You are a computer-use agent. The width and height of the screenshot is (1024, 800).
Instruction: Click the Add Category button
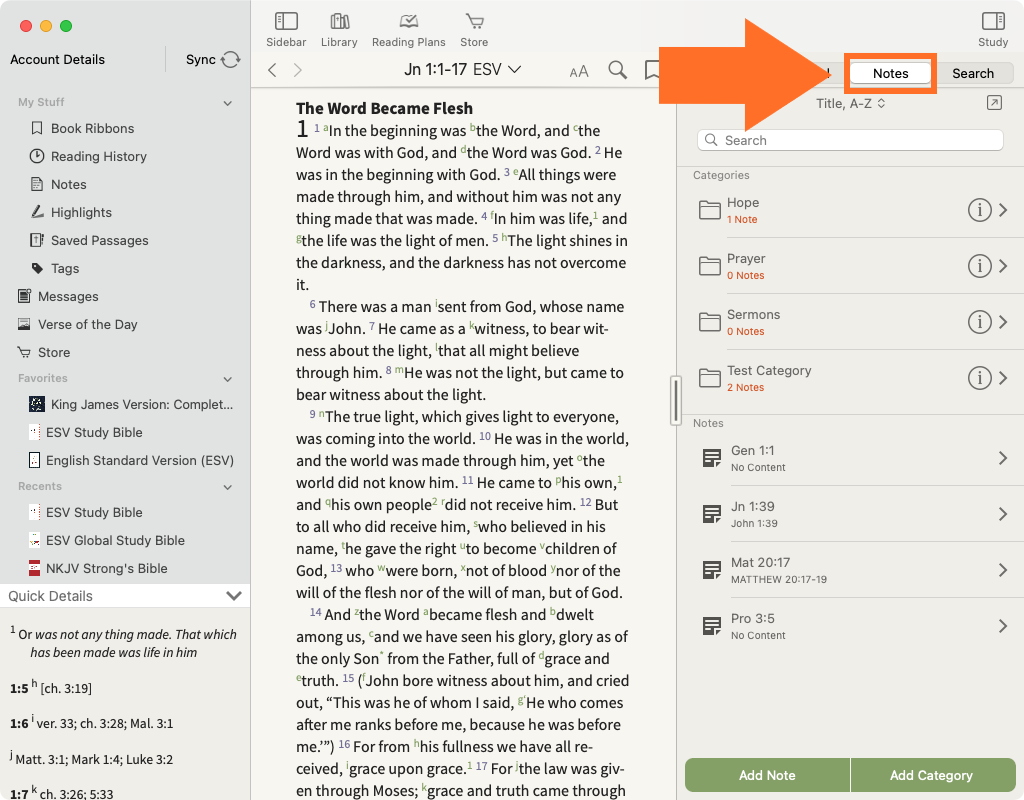[x=931, y=775]
